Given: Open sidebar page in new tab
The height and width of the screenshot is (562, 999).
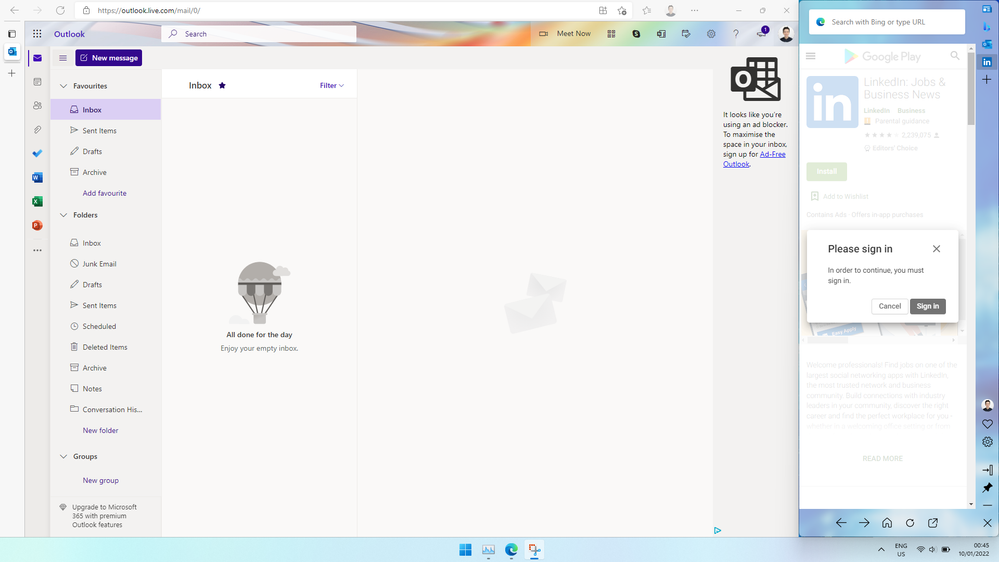Looking at the screenshot, I should [x=933, y=523].
